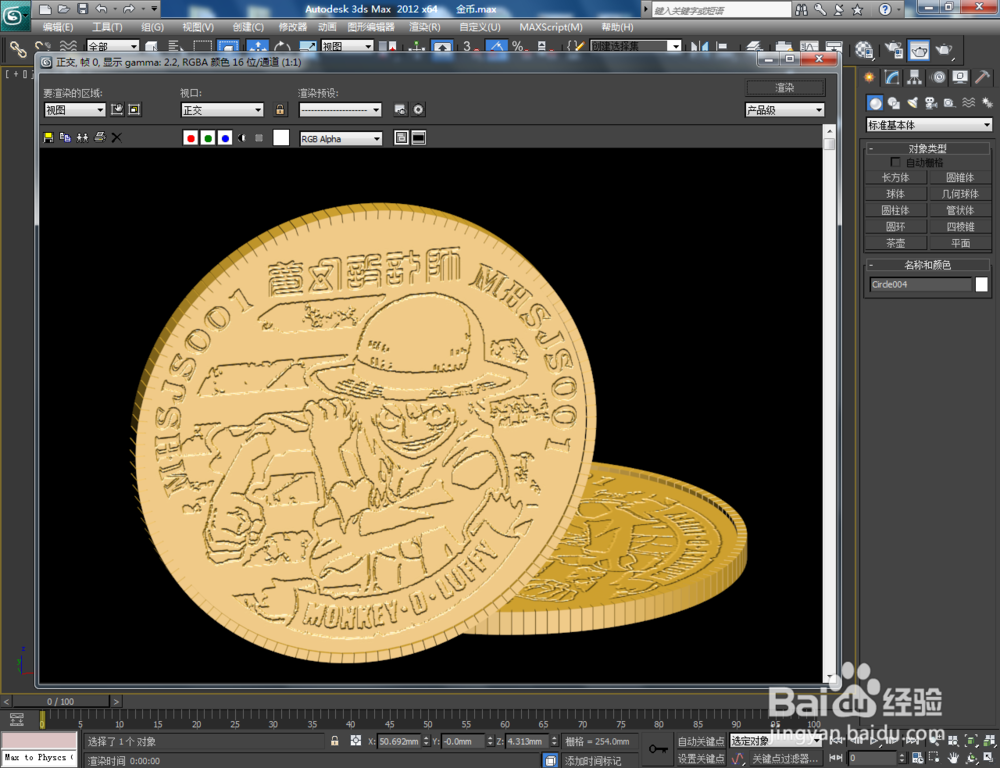This screenshot has height=768, width=1000.
Task: Click the Undo arrow icon in title bar
Action: pos(101,9)
